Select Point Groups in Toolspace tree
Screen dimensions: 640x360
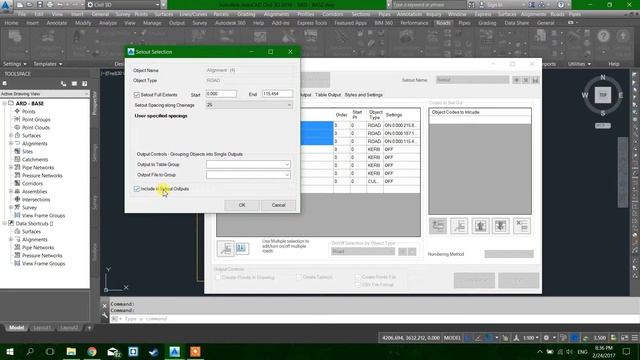pos(36,120)
